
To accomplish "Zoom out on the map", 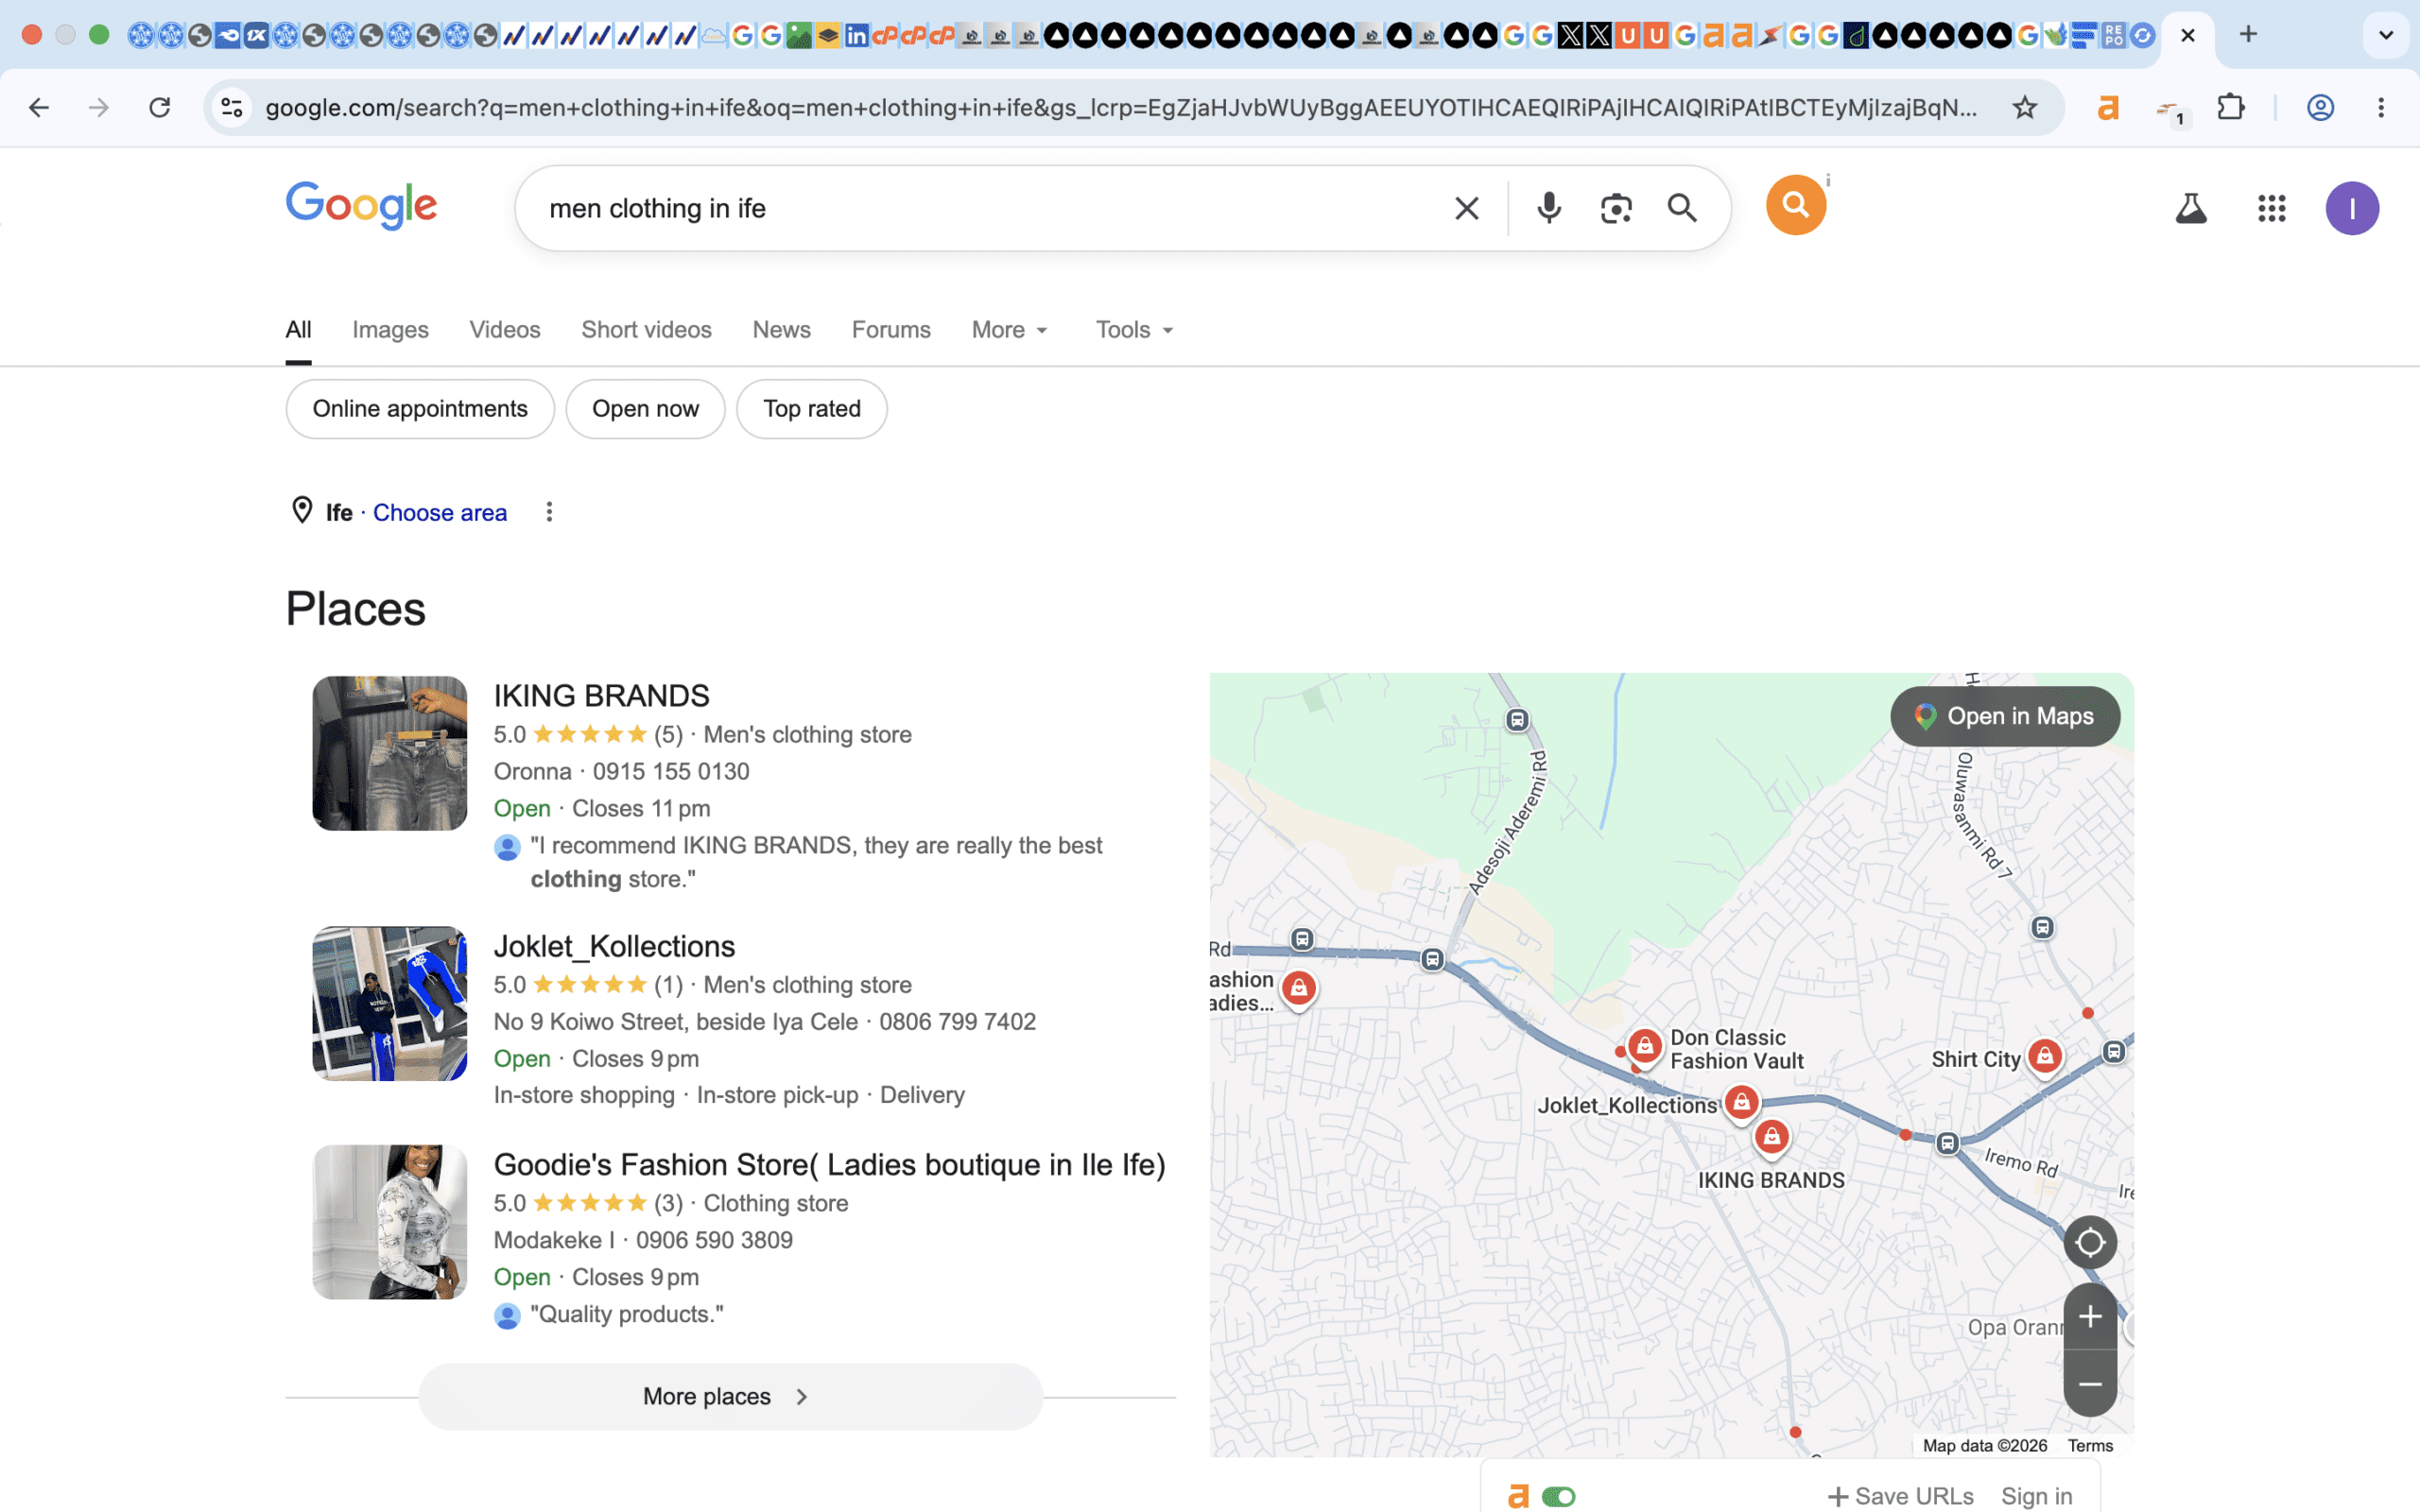I will tap(2090, 1384).
